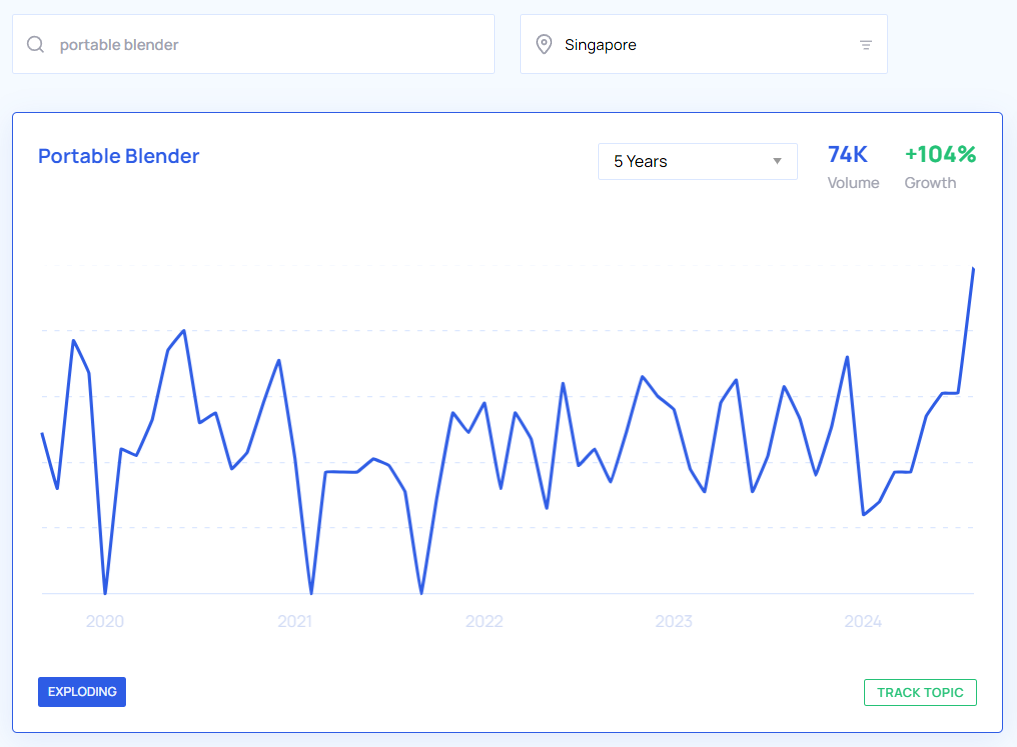This screenshot has width=1017, height=747.
Task: Click the 2021 axis label
Action: (295, 621)
